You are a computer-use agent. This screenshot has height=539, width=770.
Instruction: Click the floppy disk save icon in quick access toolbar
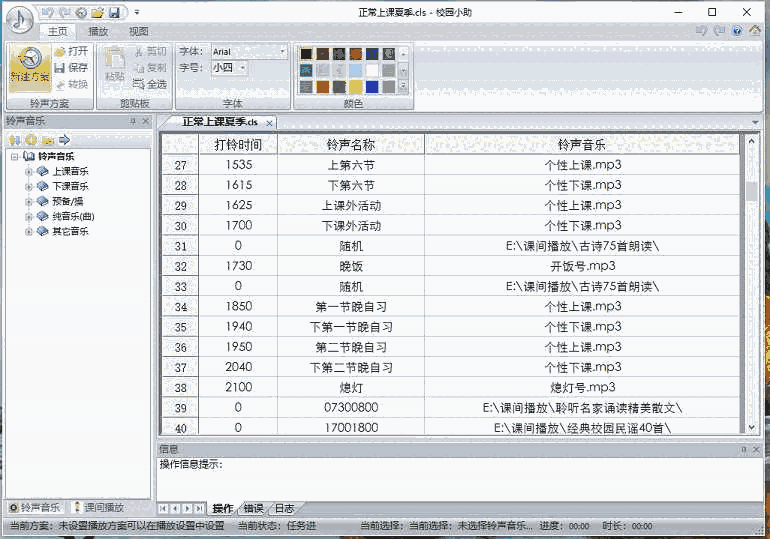click(114, 12)
